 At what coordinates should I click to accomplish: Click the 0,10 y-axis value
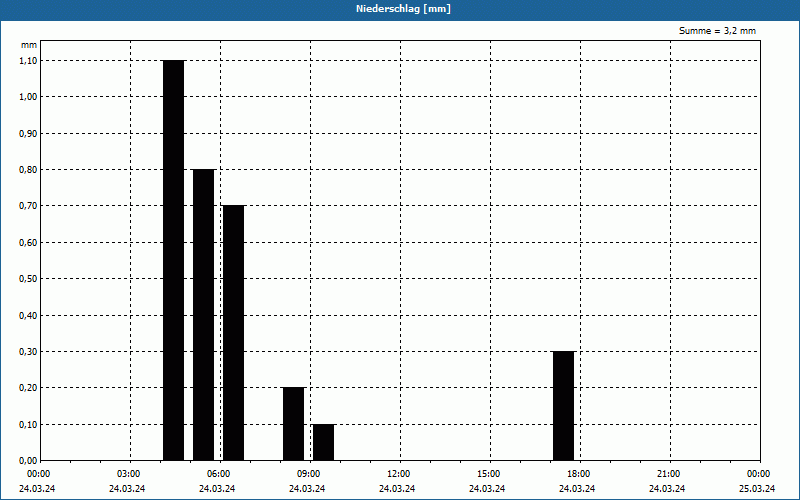(28, 424)
